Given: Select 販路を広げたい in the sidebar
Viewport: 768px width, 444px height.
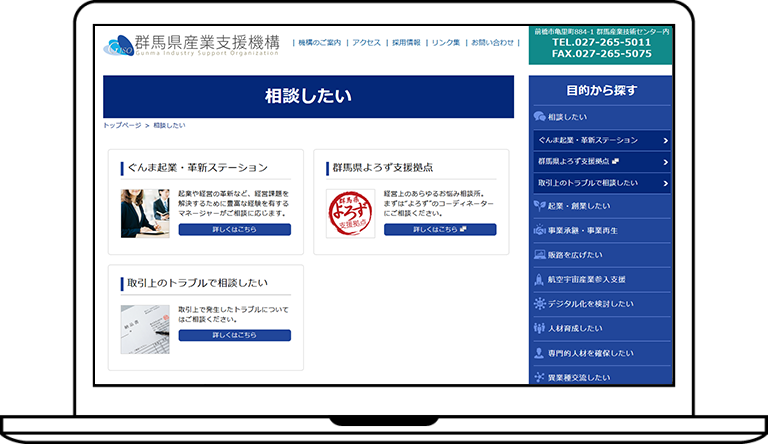Looking at the screenshot, I should (x=602, y=255).
